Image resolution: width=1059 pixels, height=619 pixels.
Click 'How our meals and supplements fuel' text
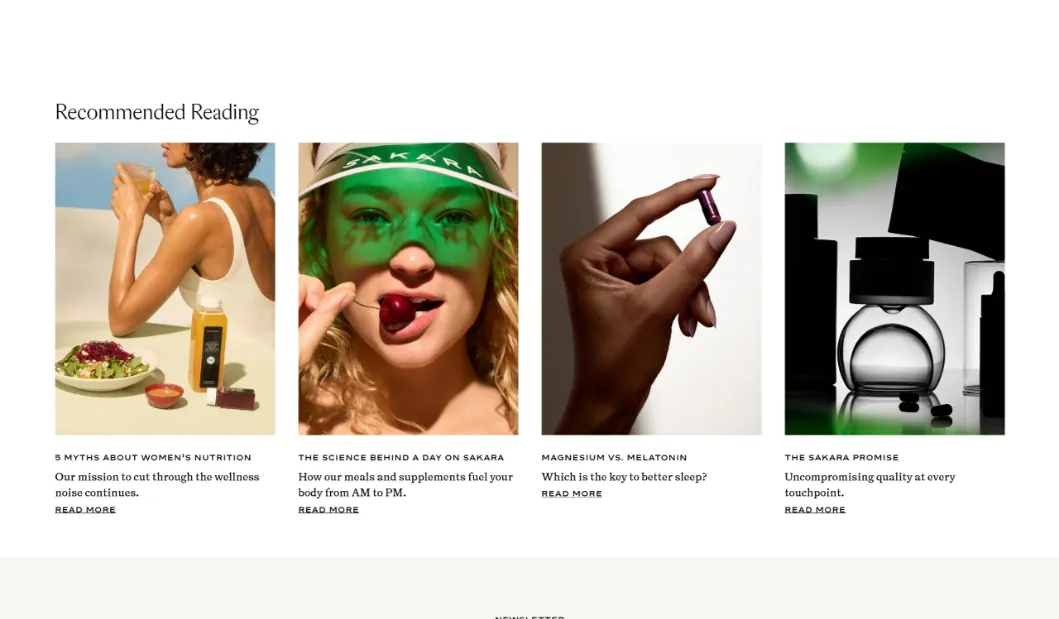(x=405, y=485)
